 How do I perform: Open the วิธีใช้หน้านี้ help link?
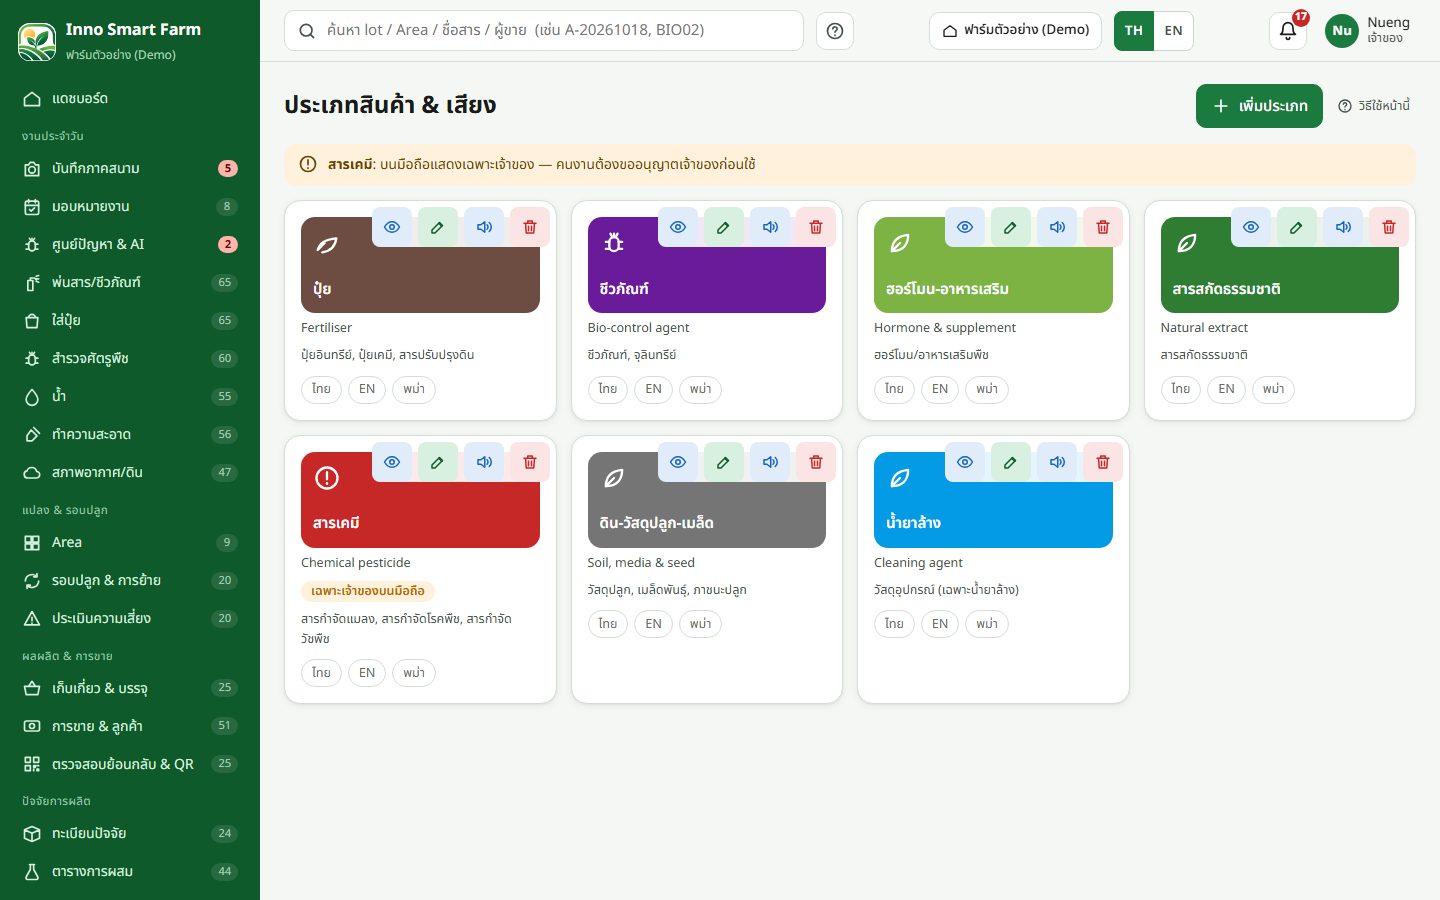point(1374,106)
